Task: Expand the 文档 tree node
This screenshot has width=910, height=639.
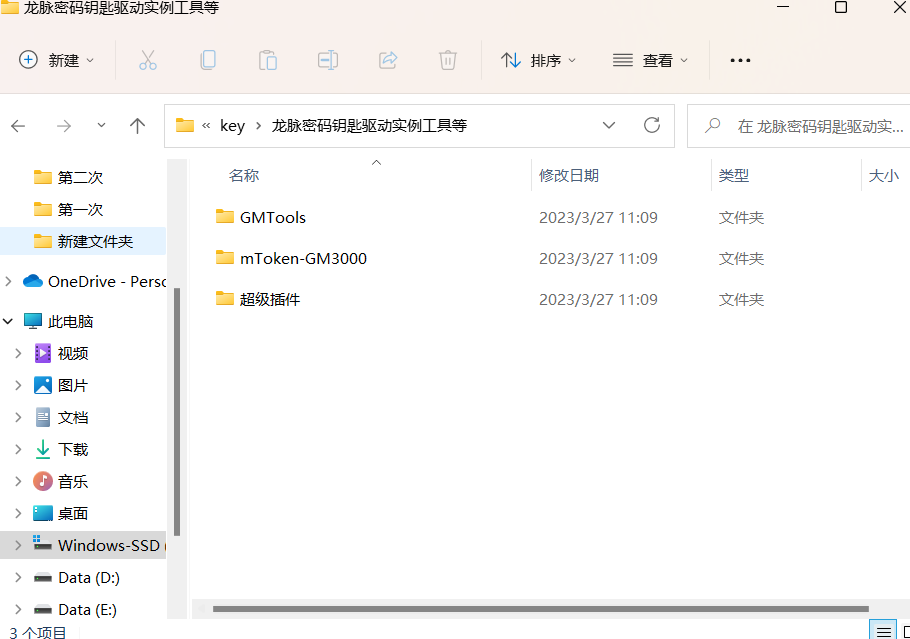Action: click(x=18, y=417)
